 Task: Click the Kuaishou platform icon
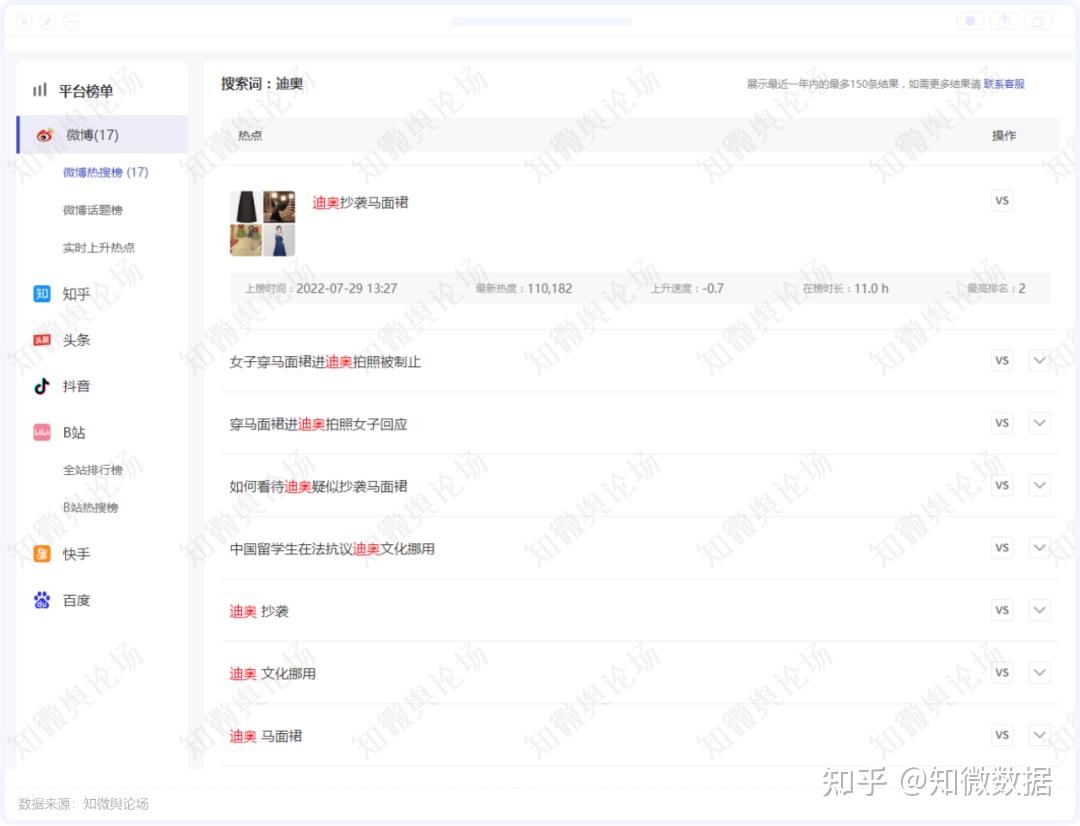pos(42,554)
